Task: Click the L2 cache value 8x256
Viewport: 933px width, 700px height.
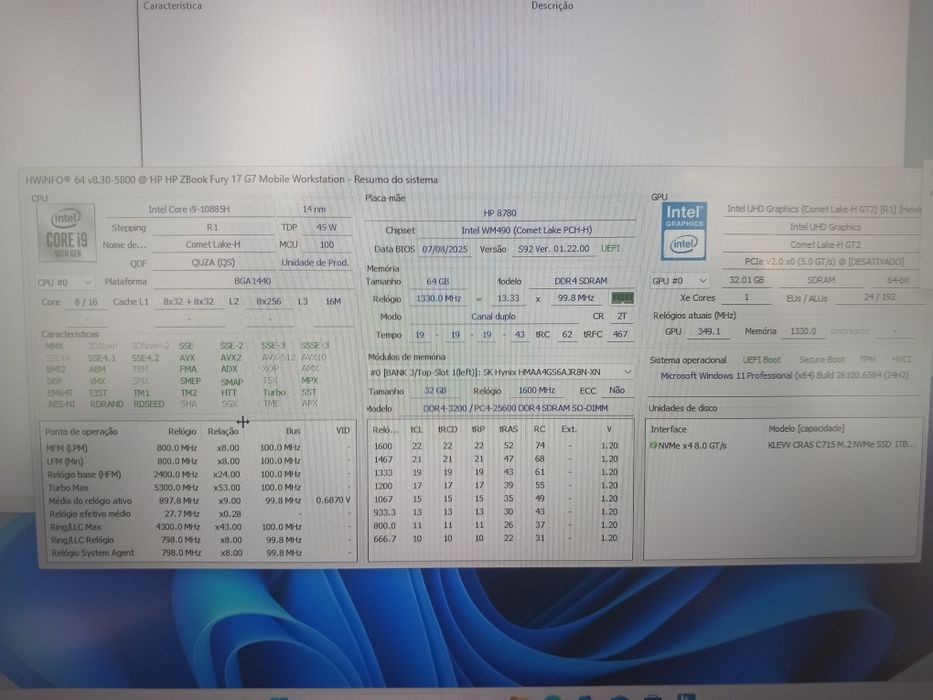Action: (269, 302)
